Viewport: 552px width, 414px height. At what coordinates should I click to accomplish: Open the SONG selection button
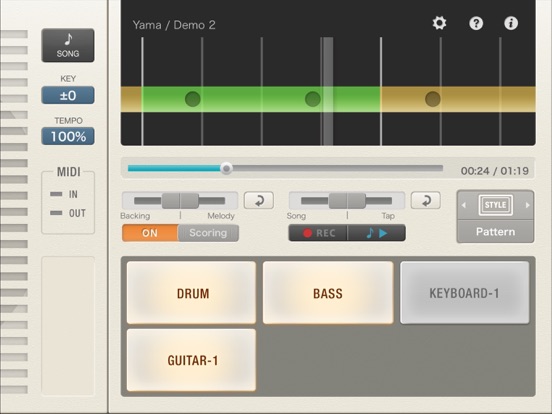tap(68, 45)
